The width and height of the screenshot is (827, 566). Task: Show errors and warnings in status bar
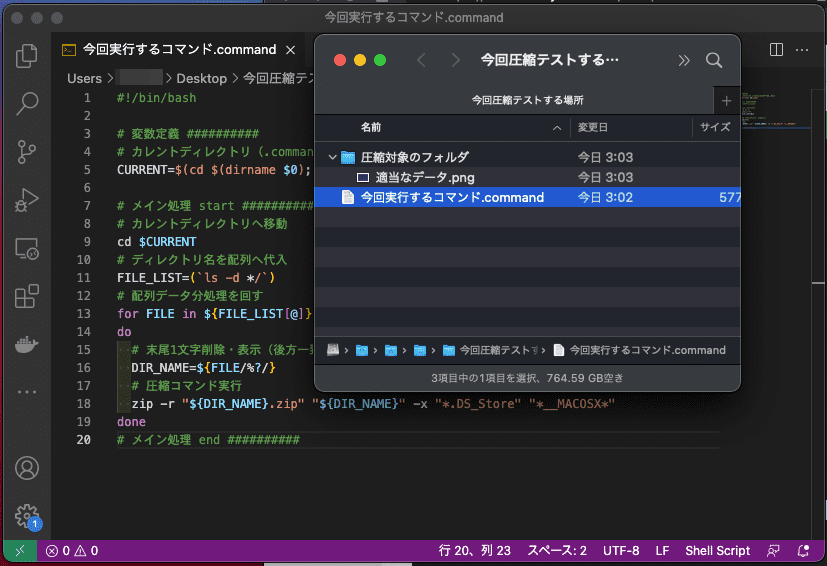coord(72,551)
